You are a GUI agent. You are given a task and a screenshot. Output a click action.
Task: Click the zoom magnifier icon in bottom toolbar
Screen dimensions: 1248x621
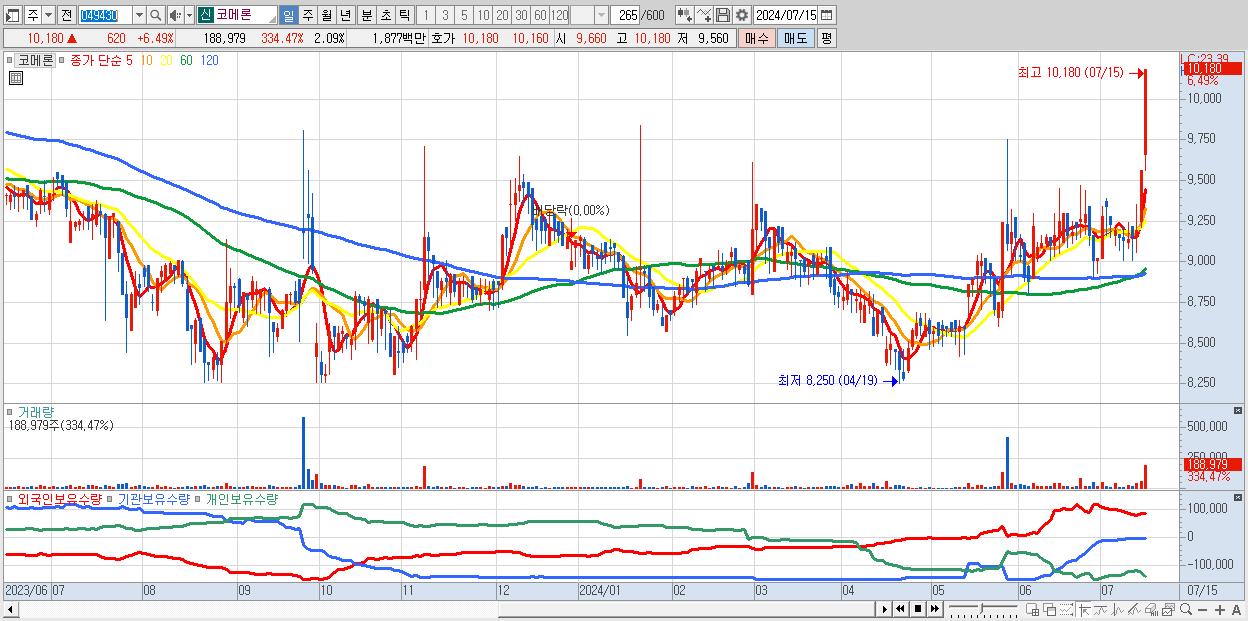[1186, 609]
